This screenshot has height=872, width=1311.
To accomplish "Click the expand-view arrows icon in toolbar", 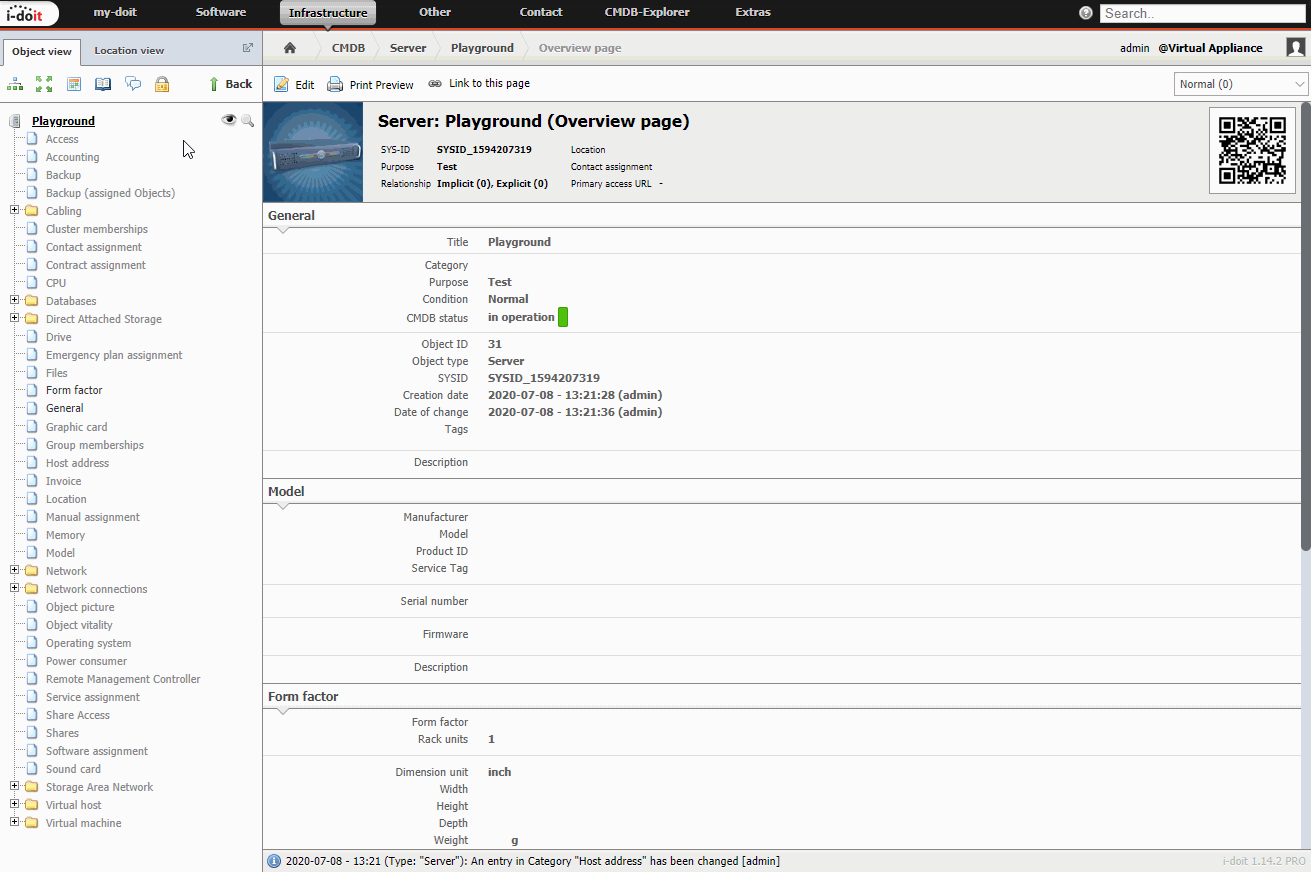I will 43,84.
